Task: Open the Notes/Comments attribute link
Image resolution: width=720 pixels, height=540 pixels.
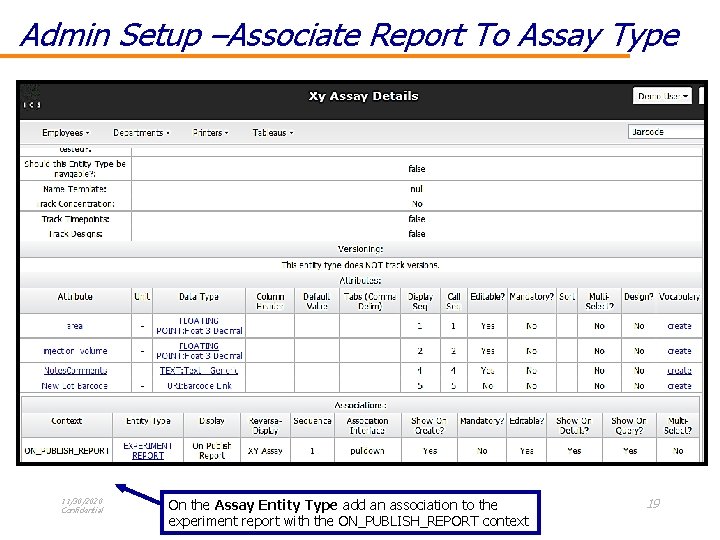Action: tap(75, 370)
